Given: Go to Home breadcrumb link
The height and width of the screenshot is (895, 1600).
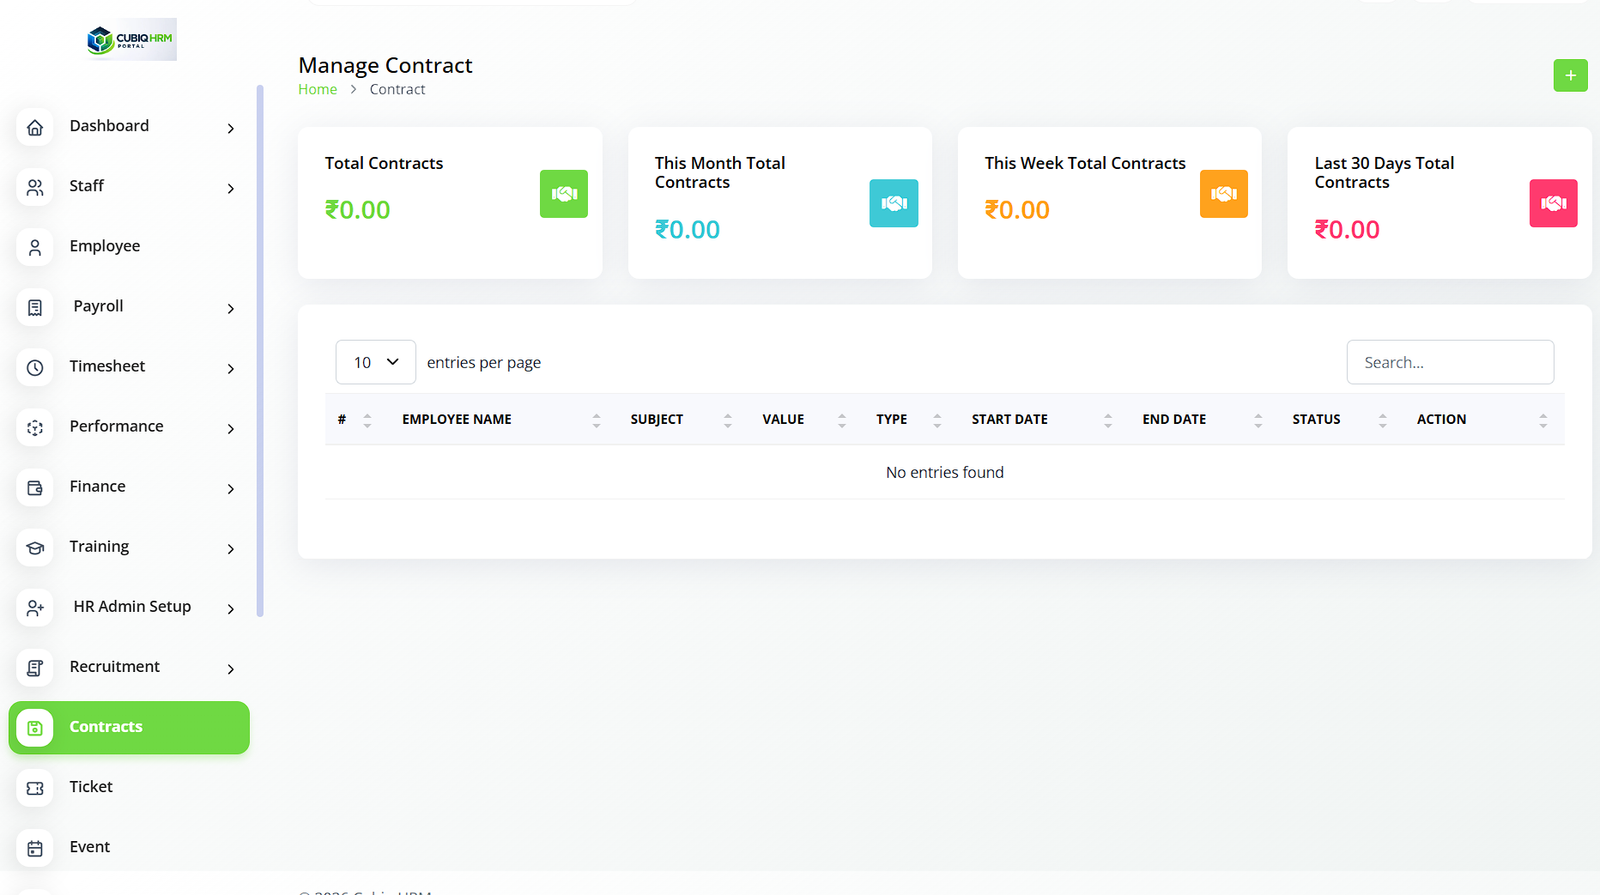Looking at the screenshot, I should tap(317, 90).
